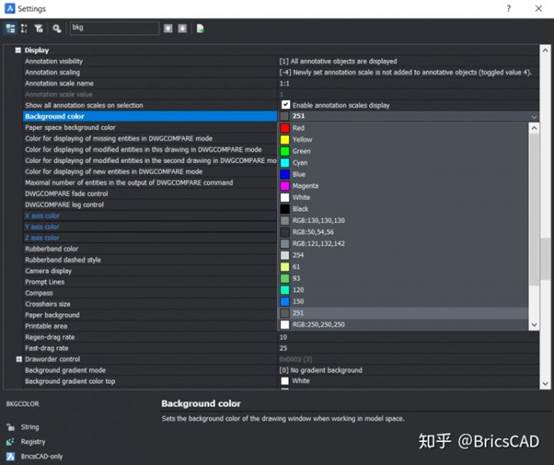The width and height of the screenshot is (554, 465).
Task: Click the filter view toolbar icon
Action: [x=39, y=28]
